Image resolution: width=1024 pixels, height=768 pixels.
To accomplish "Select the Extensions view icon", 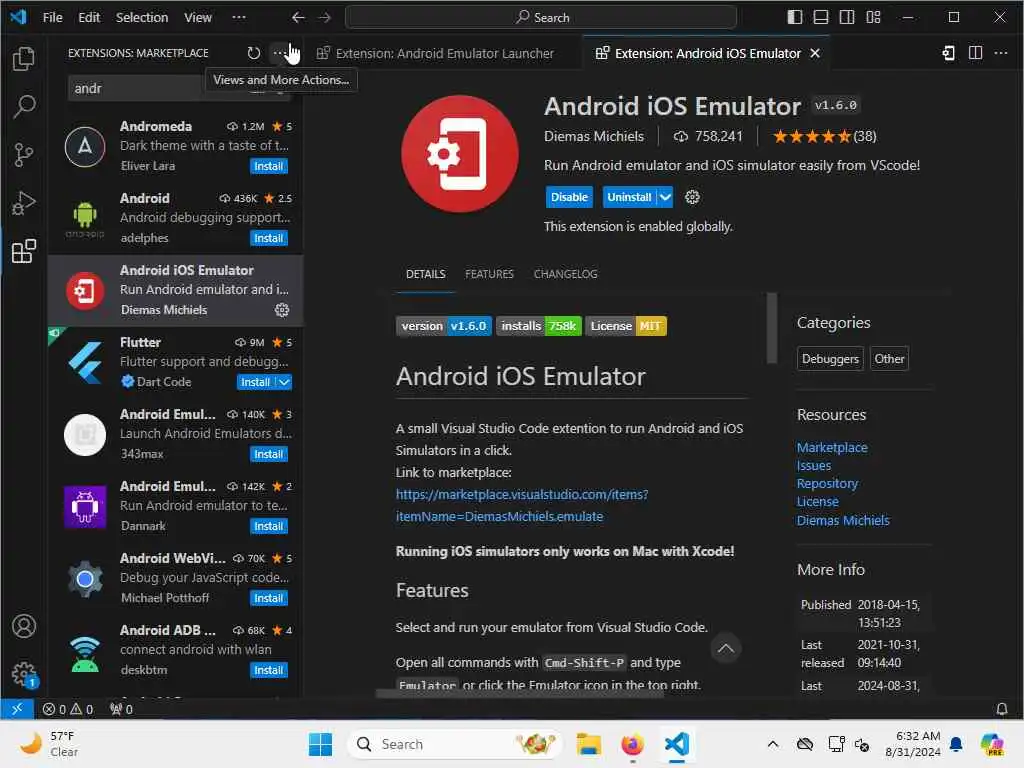I will [x=24, y=251].
